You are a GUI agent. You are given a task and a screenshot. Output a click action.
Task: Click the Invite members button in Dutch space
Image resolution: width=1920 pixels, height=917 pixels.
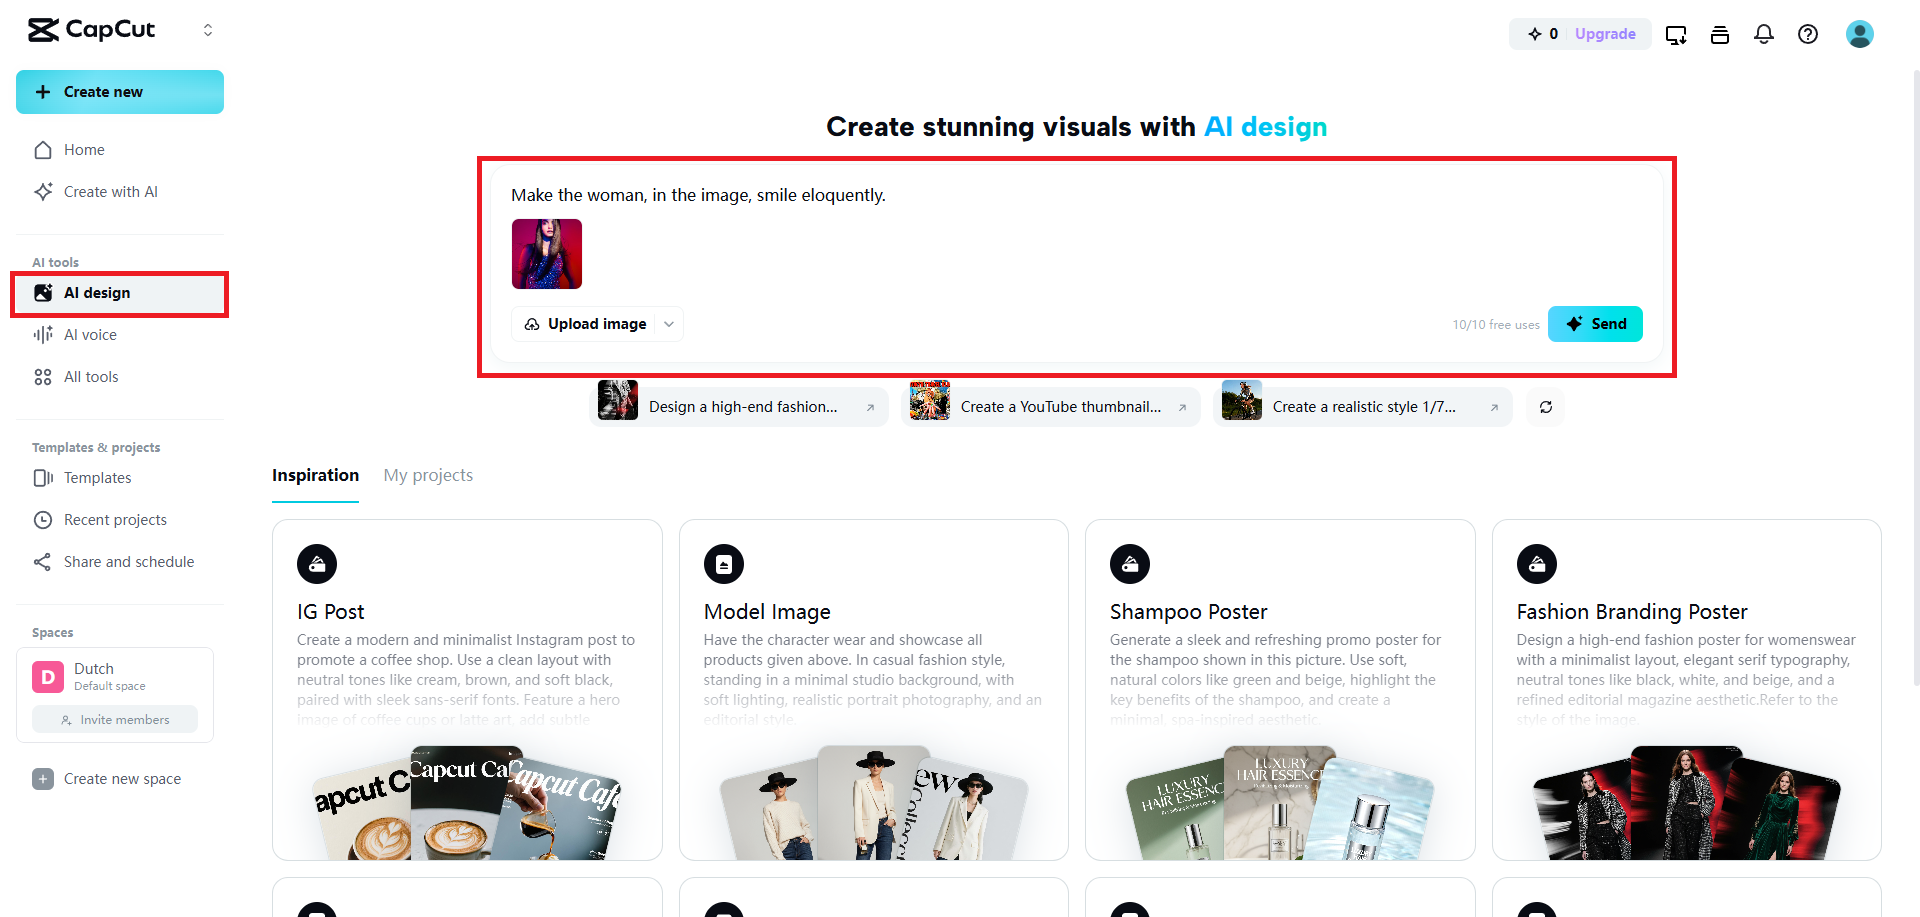114,719
